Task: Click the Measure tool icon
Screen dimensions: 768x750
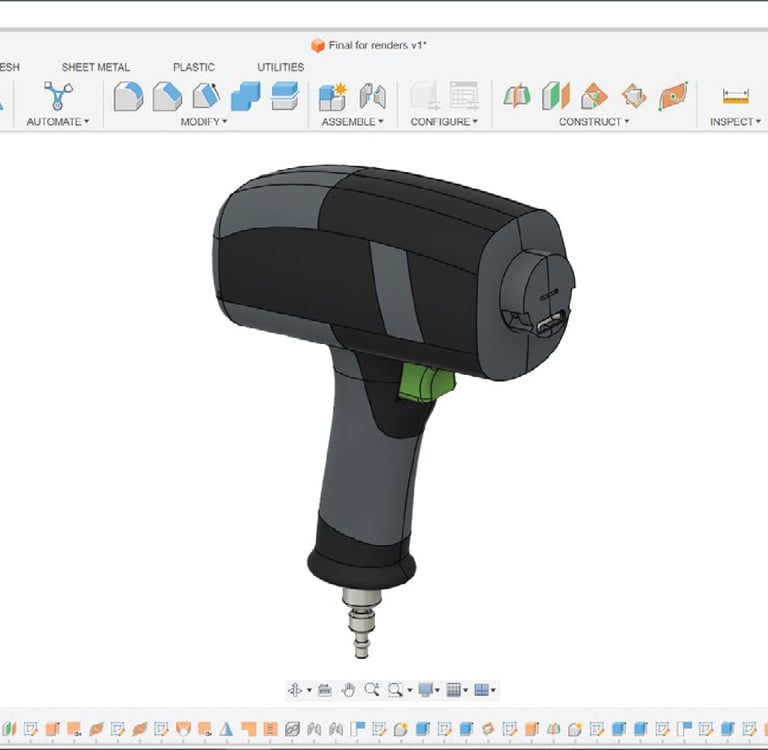Action: pyautogui.click(x=736, y=96)
